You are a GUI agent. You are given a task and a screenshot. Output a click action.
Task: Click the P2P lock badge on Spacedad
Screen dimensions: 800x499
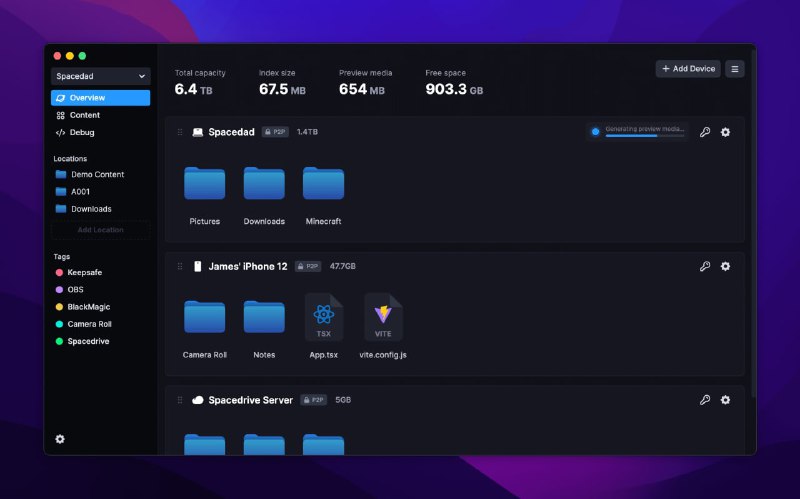click(276, 132)
